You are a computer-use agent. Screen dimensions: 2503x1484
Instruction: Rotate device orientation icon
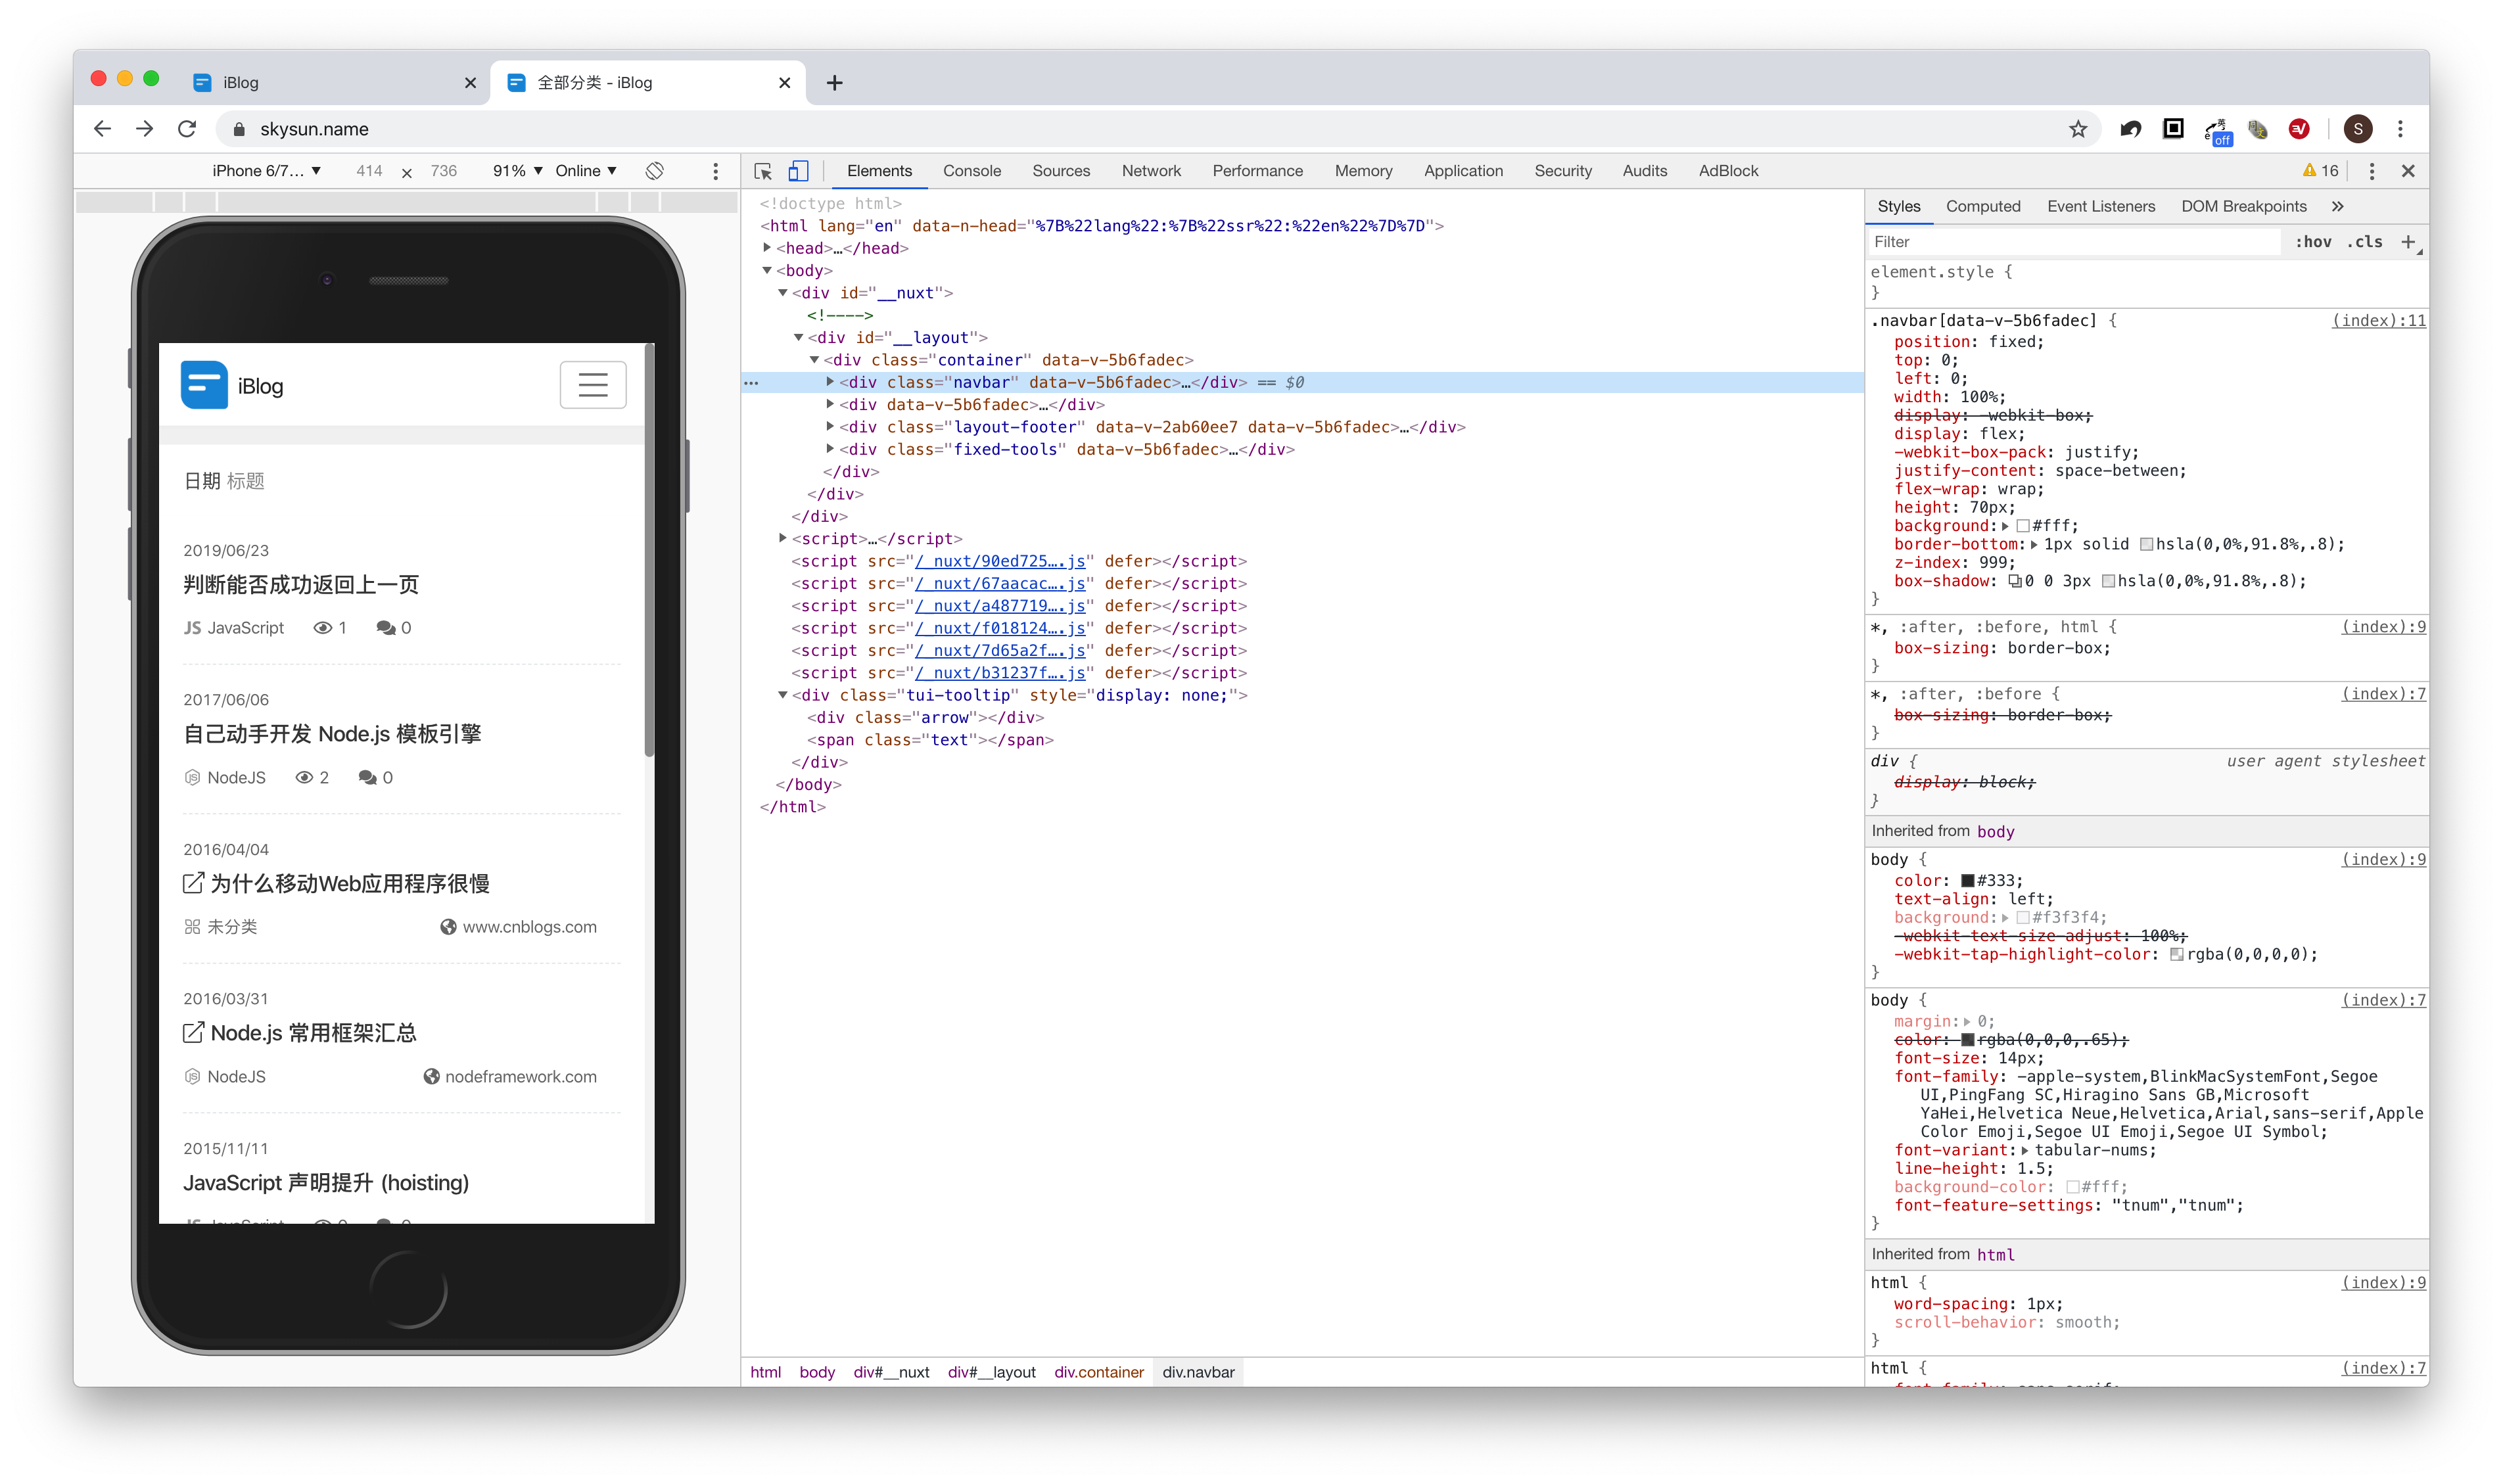(x=654, y=171)
